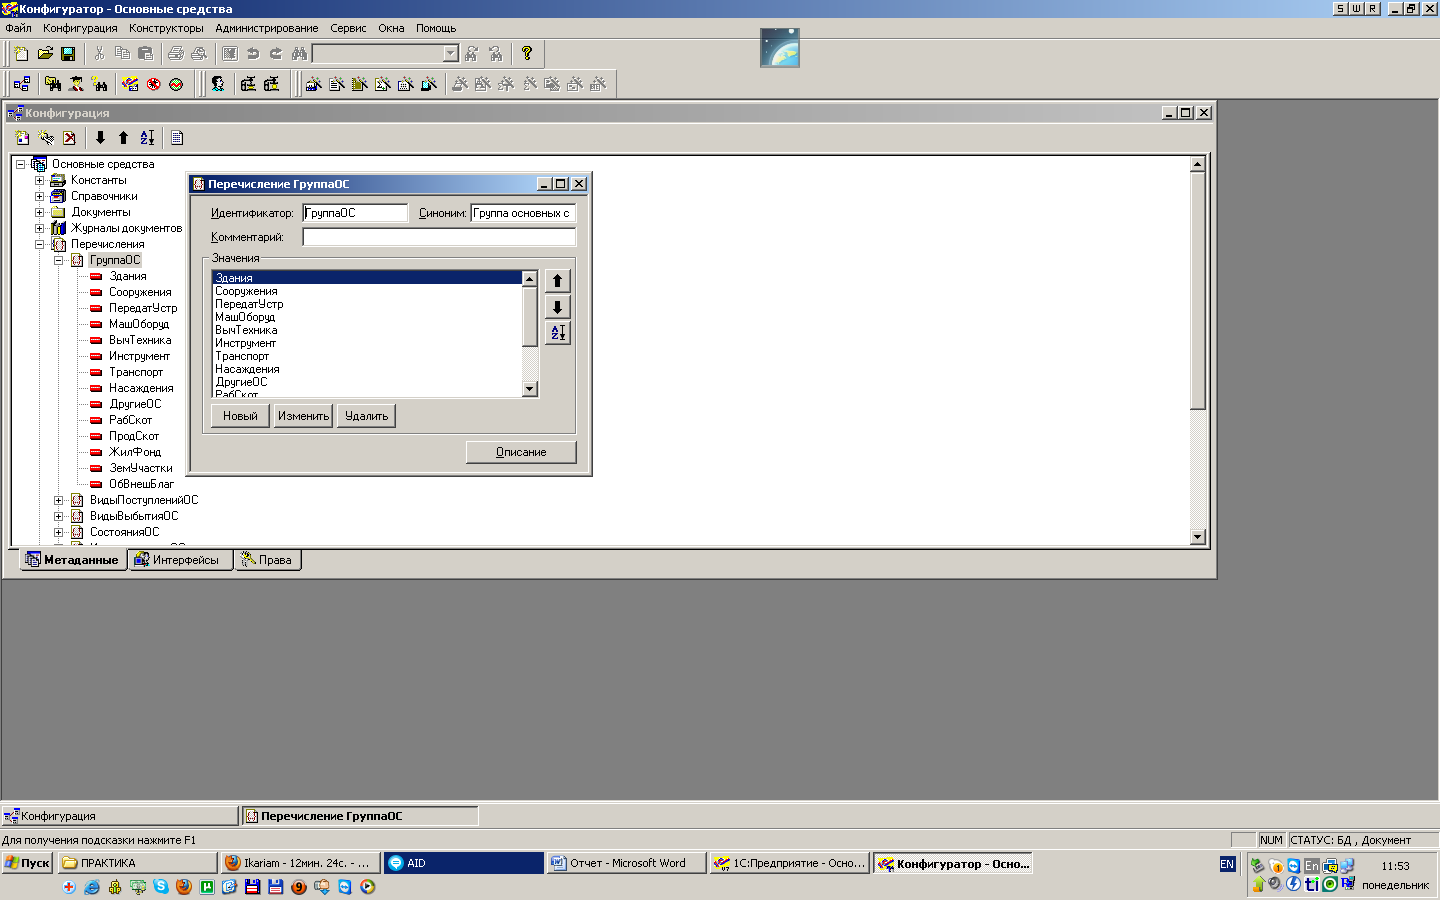Collapse the Перечисления tree node
This screenshot has width=1440, height=900.
pyautogui.click(x=39, y=244)
